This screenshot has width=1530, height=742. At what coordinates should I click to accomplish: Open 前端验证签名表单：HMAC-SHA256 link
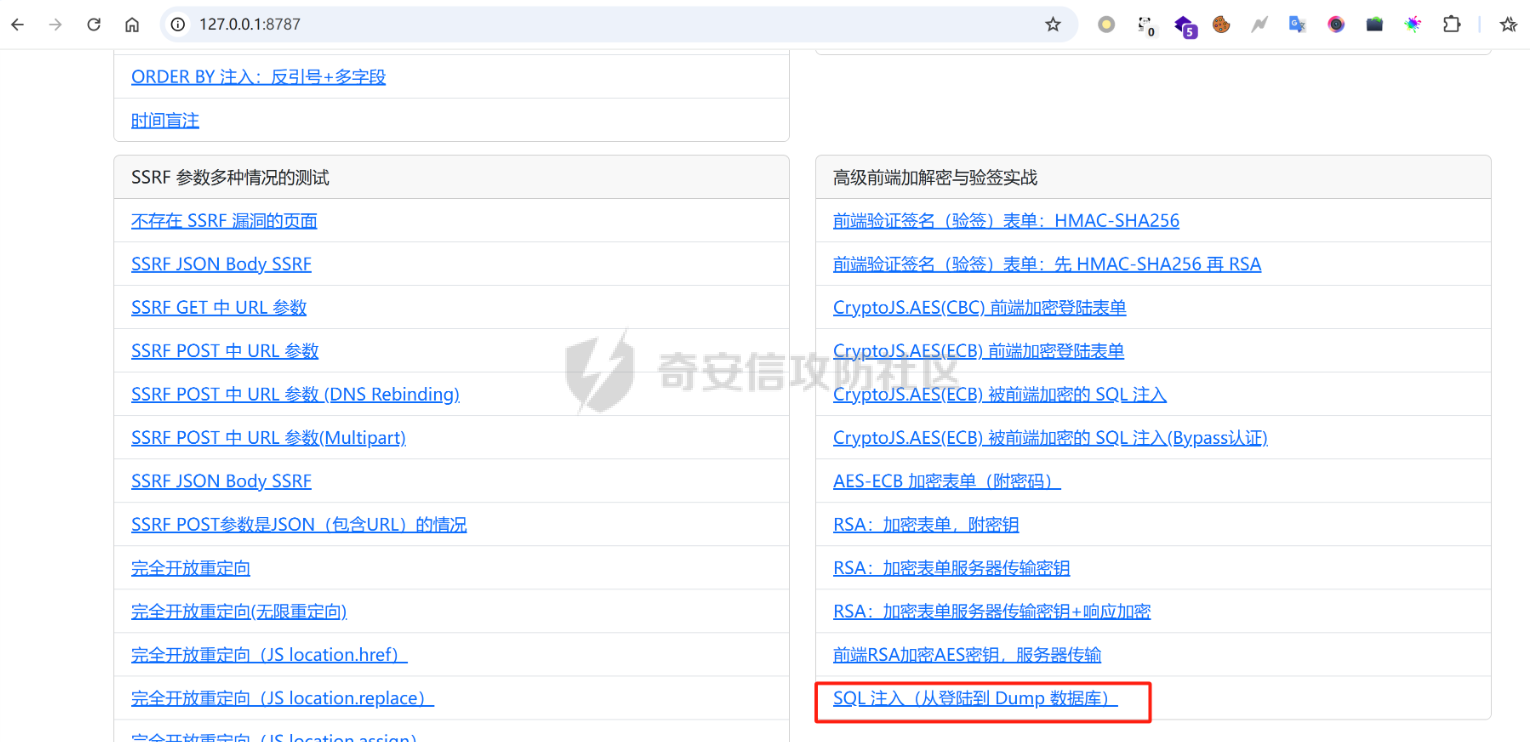click(x=1006, y=221)
